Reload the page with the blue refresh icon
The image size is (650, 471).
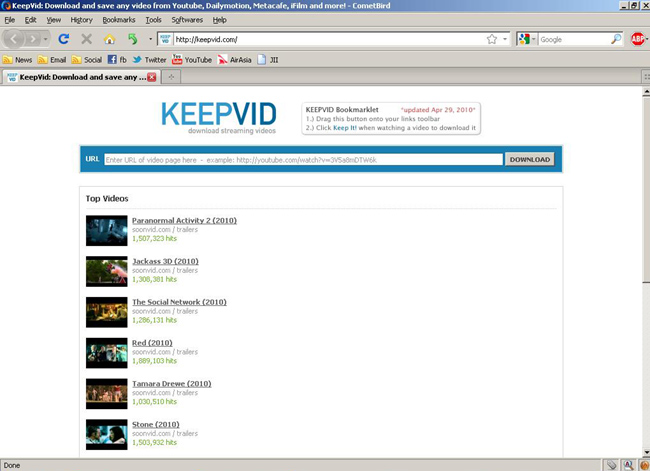[x=64, y=39]
